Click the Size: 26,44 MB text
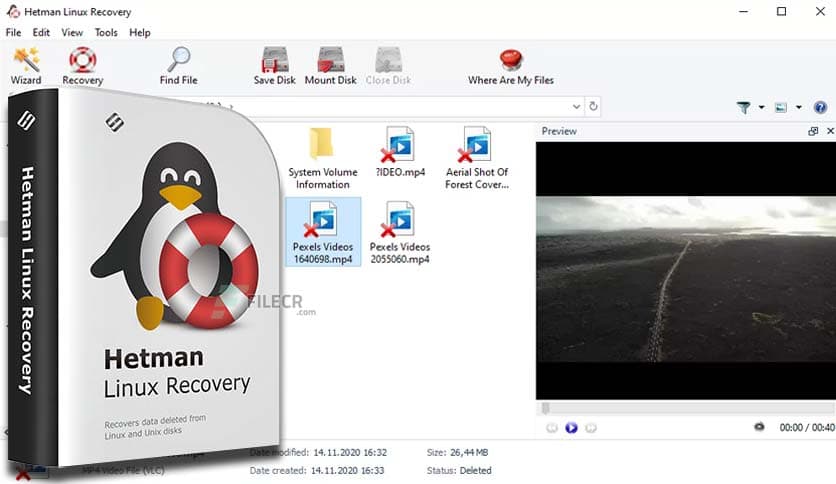 click(x=457, y=453)
